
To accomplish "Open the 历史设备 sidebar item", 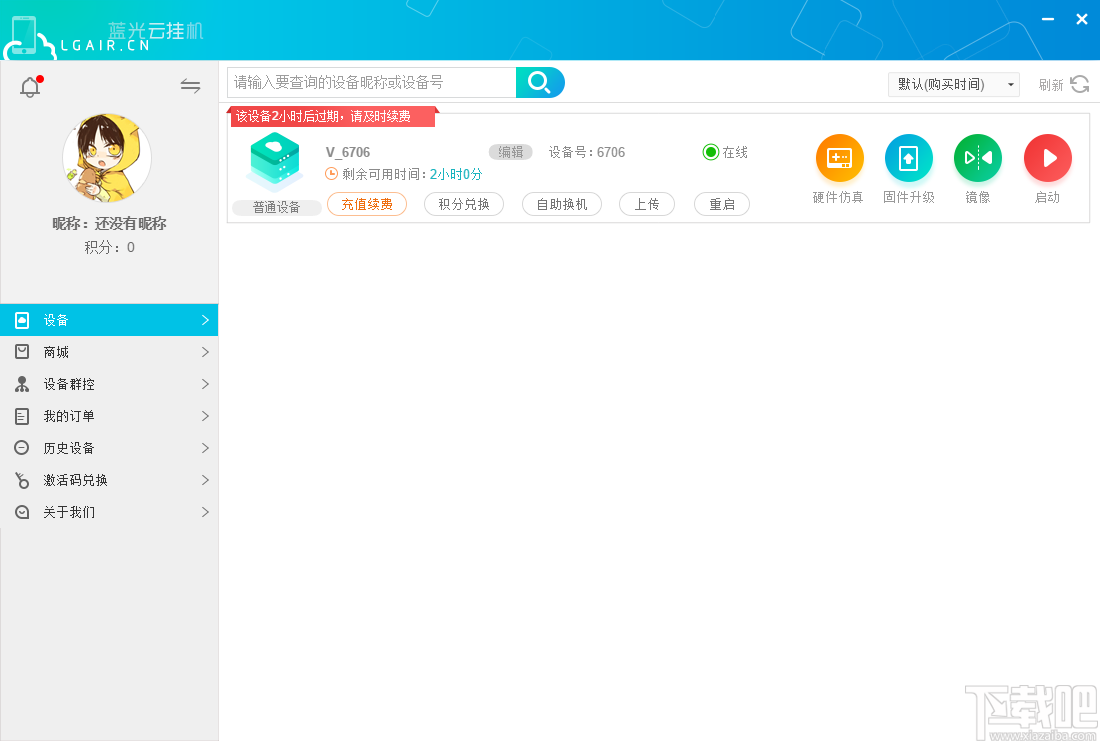I will click(109, 448).
